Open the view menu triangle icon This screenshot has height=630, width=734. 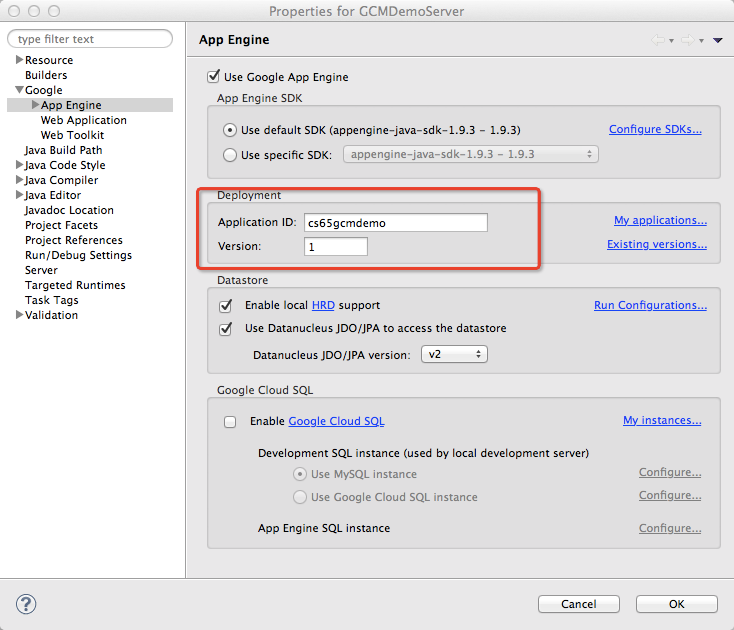718,40
